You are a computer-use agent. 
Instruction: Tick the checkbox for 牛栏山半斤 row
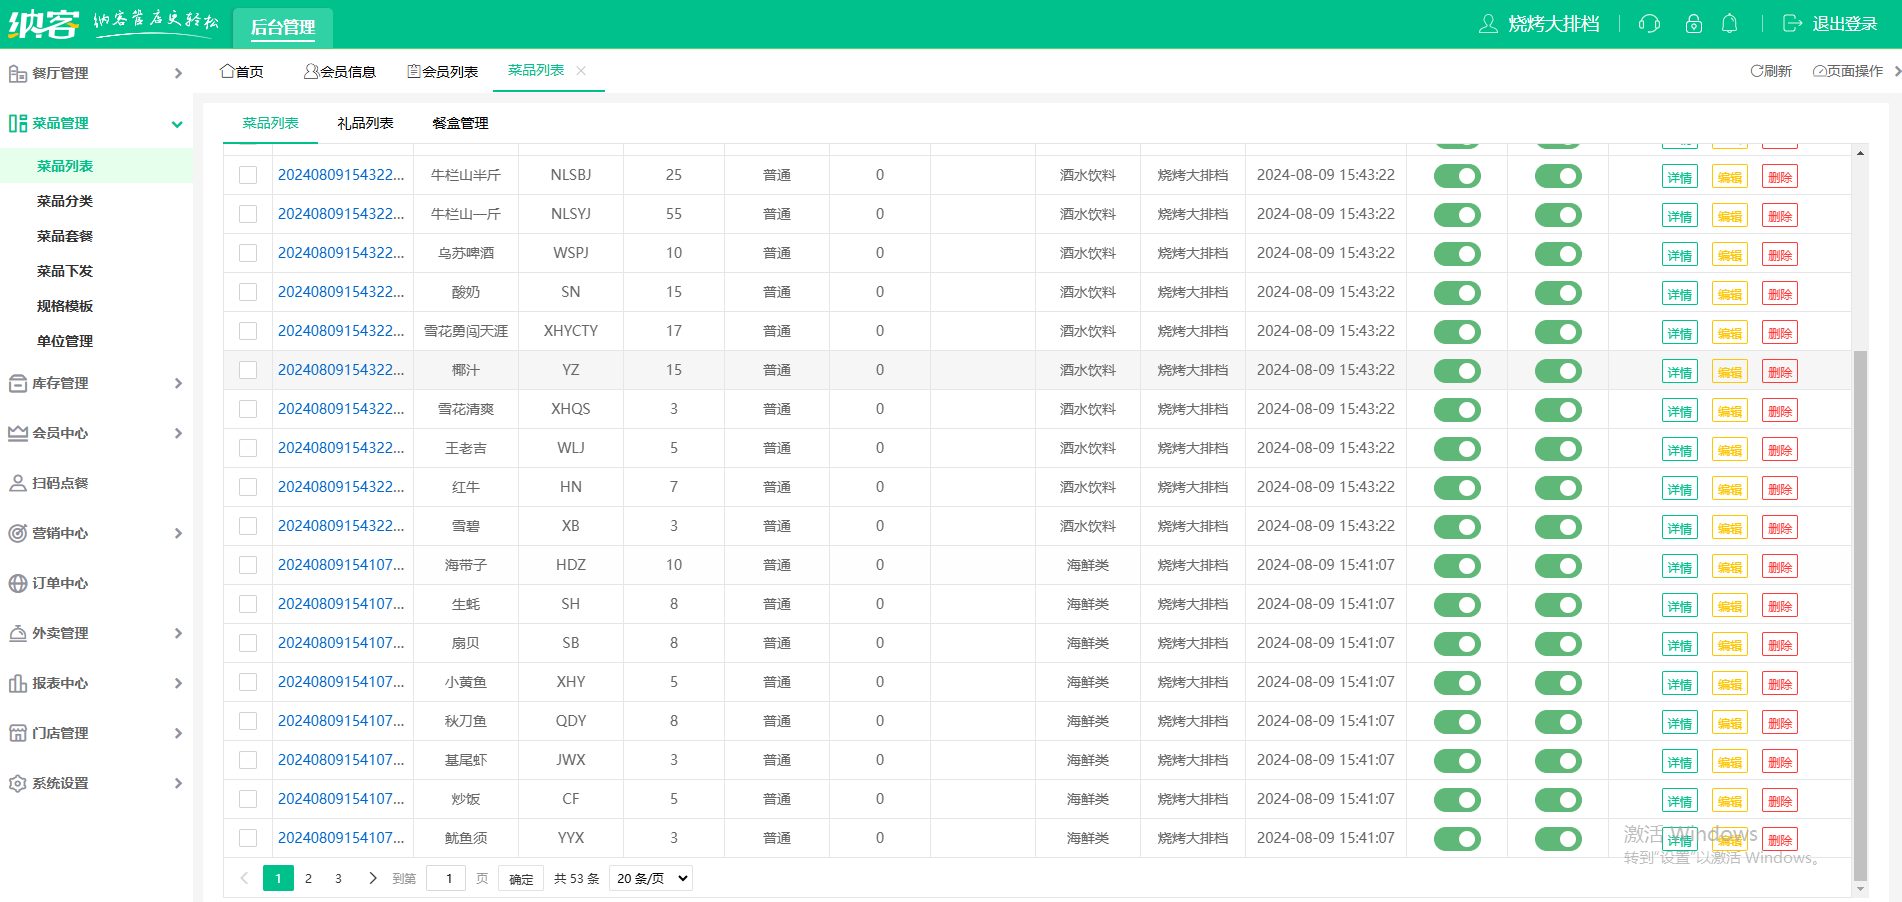pos(248,175)
